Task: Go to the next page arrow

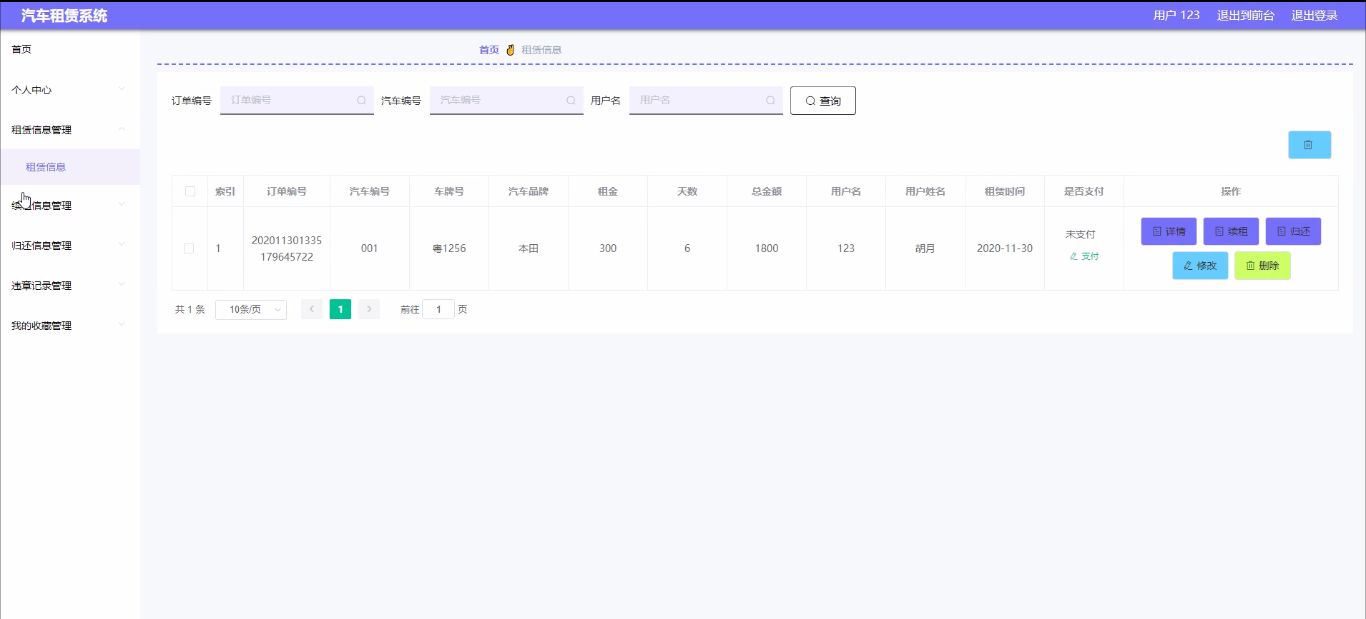Action: coord(369,309)
